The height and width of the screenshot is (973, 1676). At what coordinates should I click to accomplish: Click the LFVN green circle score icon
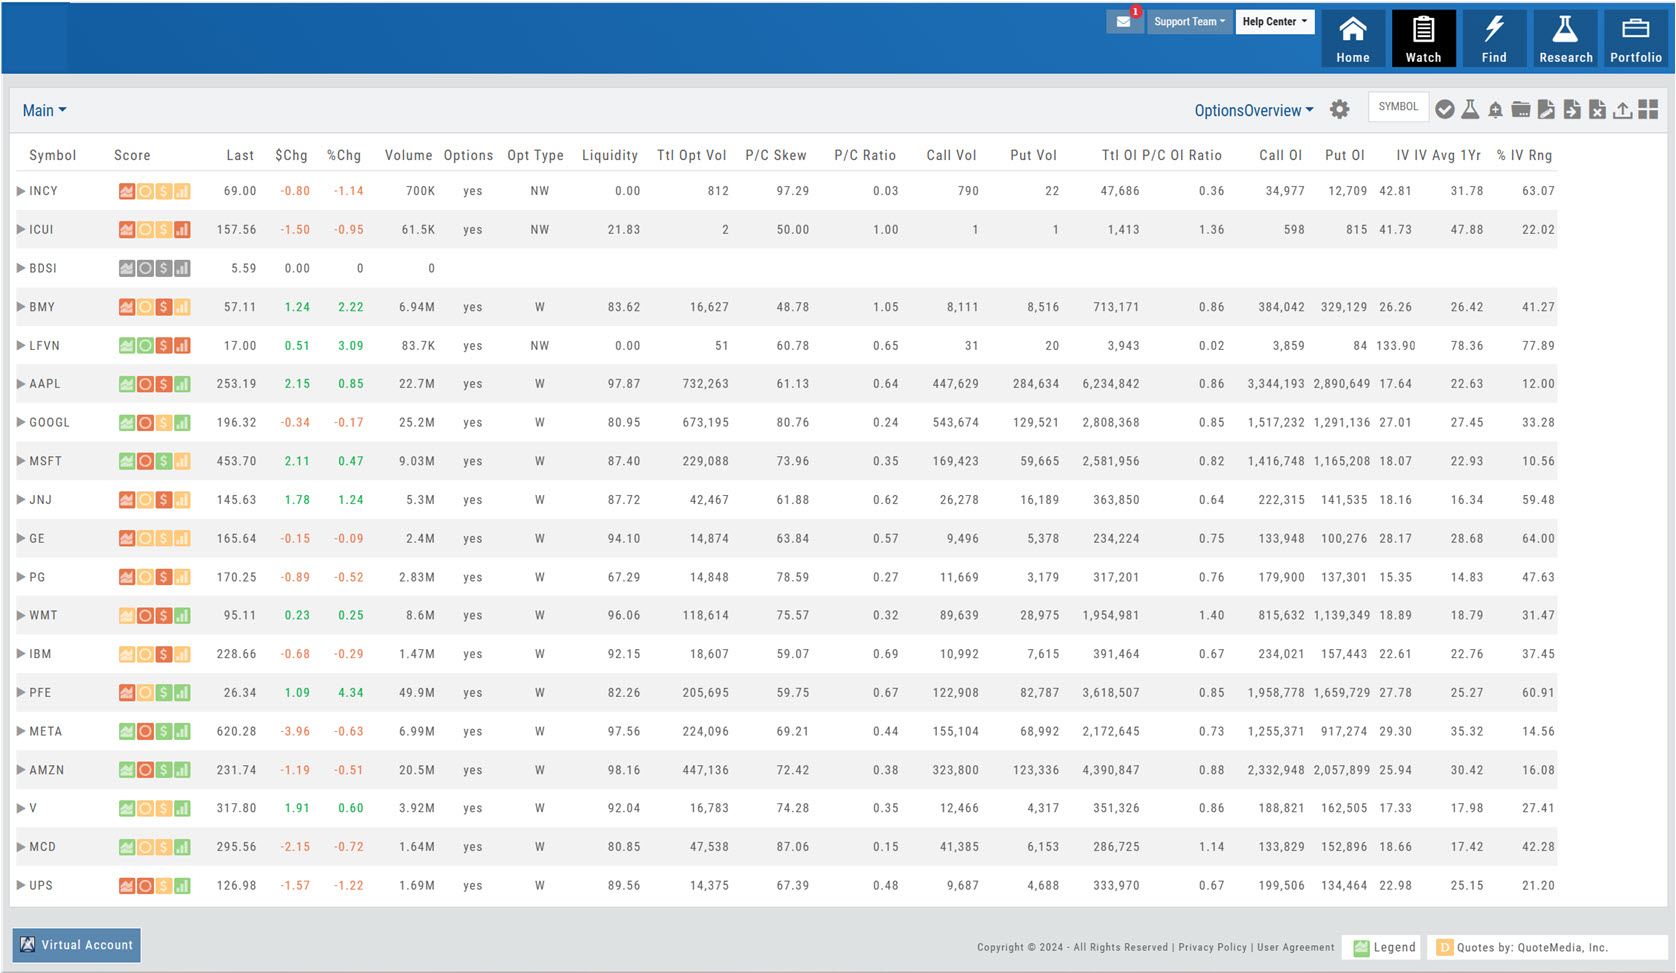(145, 346)
